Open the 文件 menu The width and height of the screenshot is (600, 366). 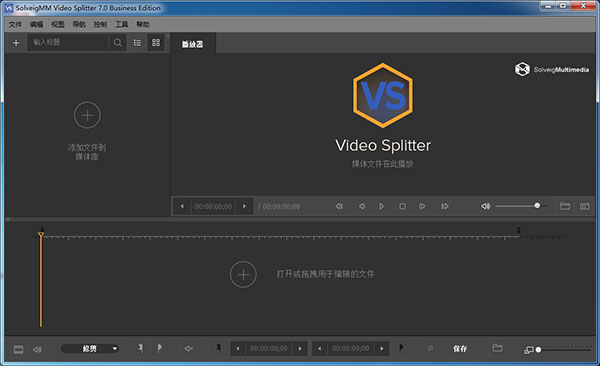pyautogui.click(x=15, y=25)
